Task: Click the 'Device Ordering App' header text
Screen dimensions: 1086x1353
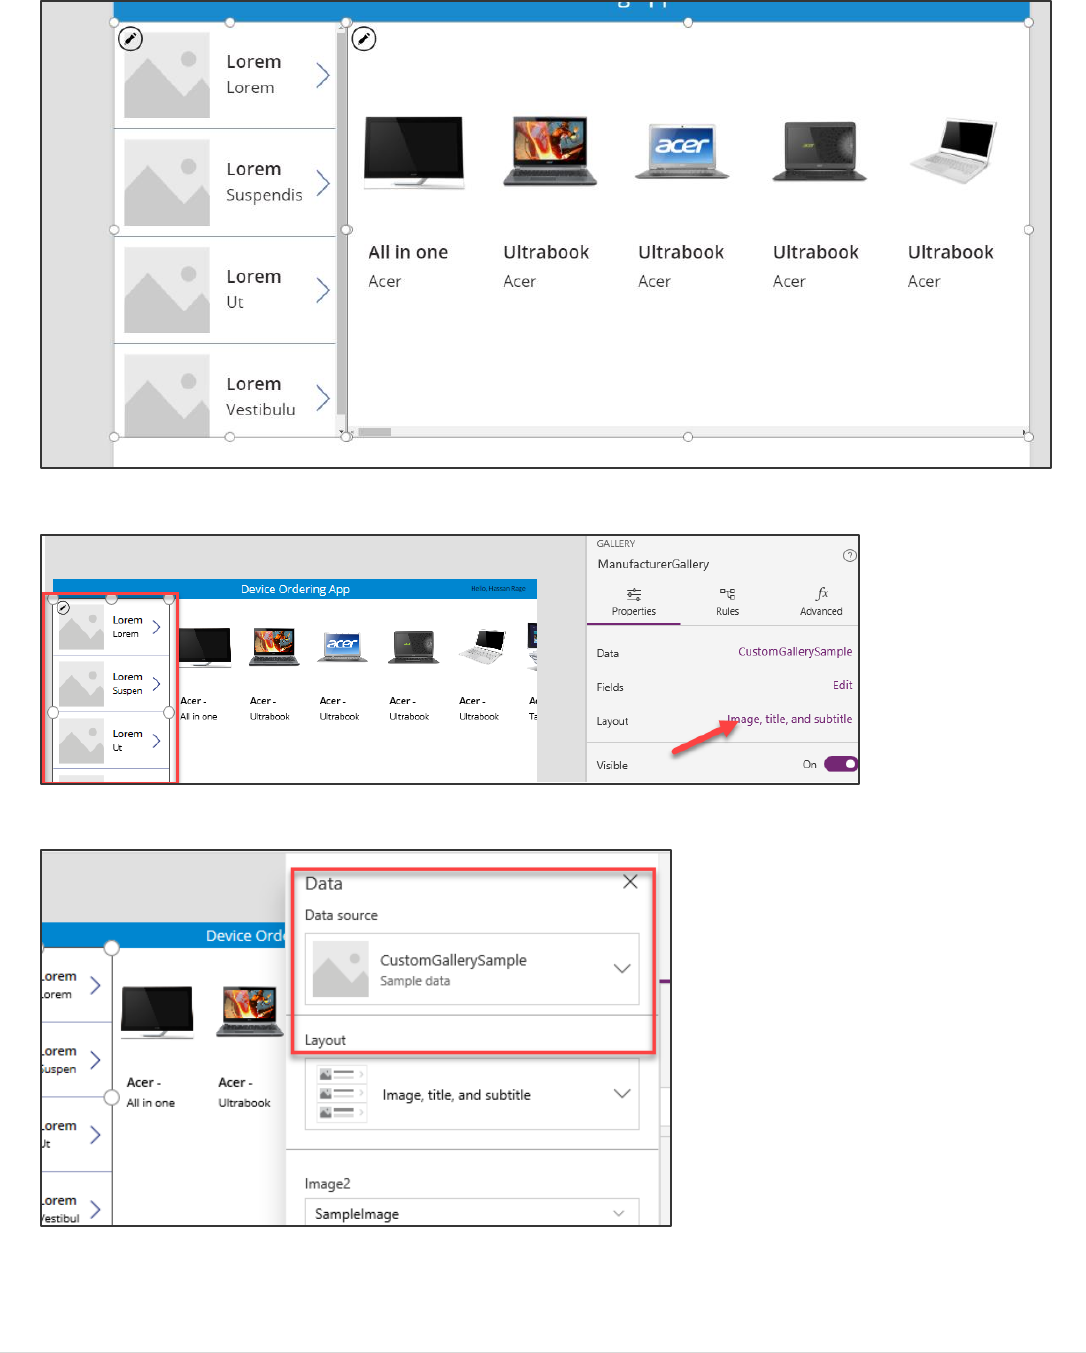Action: pyautogui.click(x=295, y=589)
